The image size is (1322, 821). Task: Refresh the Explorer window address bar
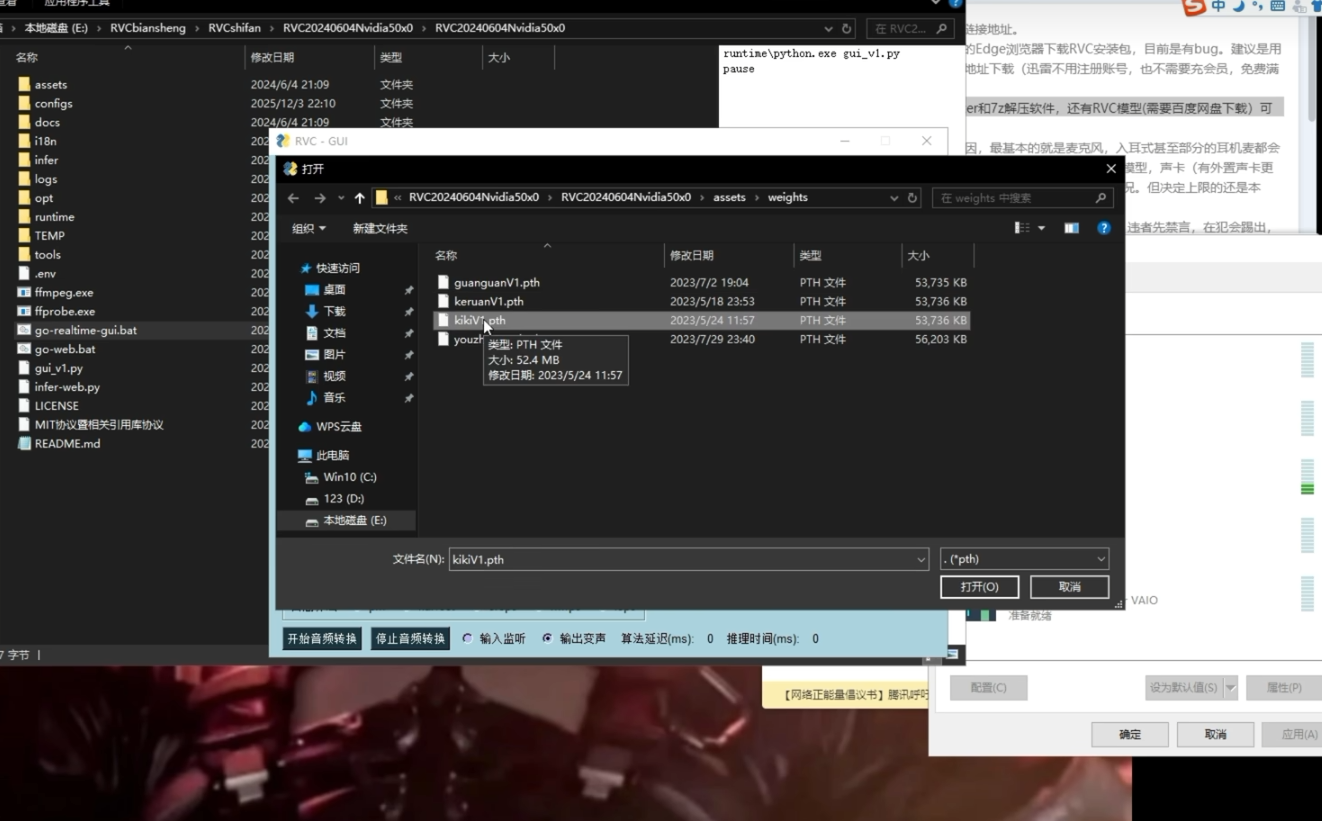coord(847,29)
